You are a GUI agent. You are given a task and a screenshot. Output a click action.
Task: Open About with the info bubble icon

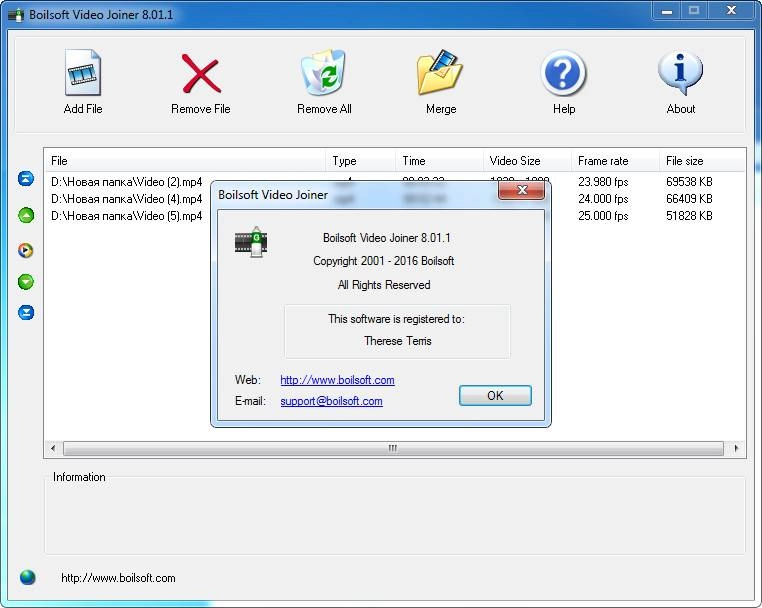click(680, 73)
